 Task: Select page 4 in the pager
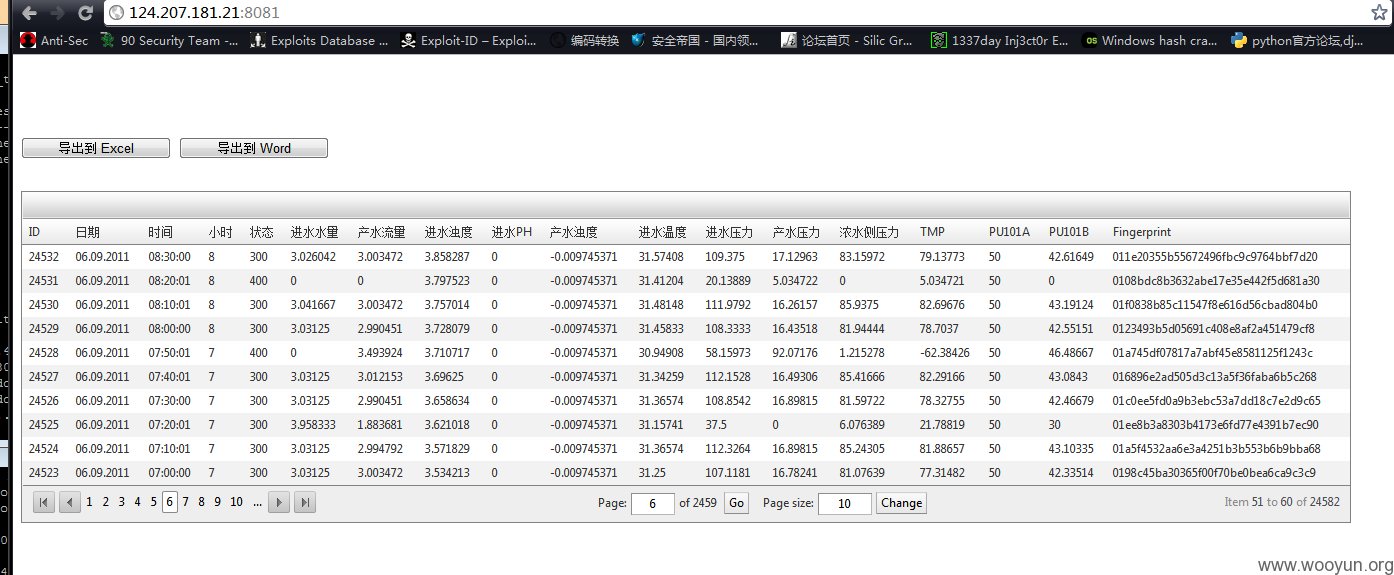click(x=137, y=502)
